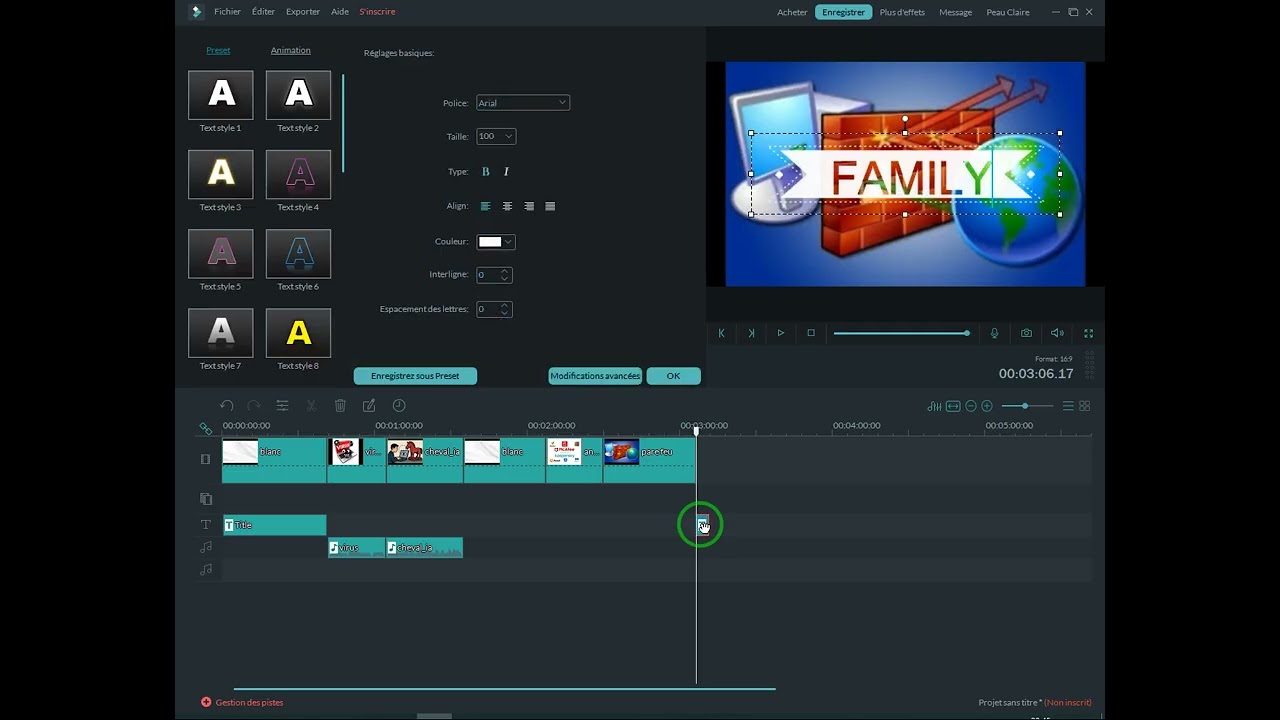Click the overlay track icon
The image size is (1280, 720).
[x=205, y=499]
